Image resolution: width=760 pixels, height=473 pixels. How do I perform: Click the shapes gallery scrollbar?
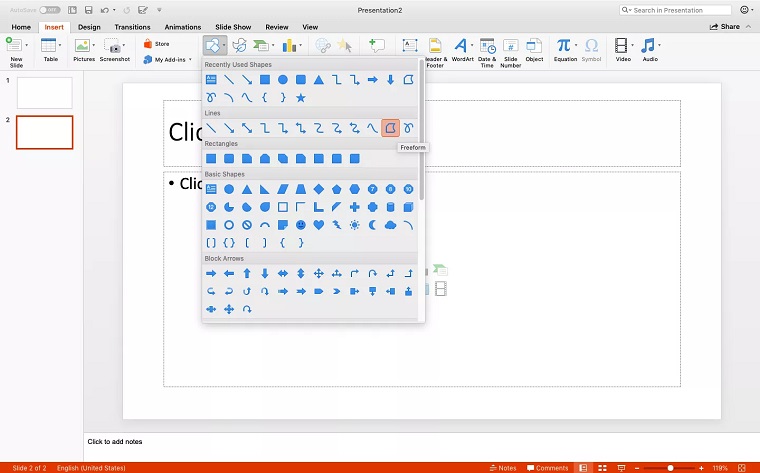[x=422, y=131]
